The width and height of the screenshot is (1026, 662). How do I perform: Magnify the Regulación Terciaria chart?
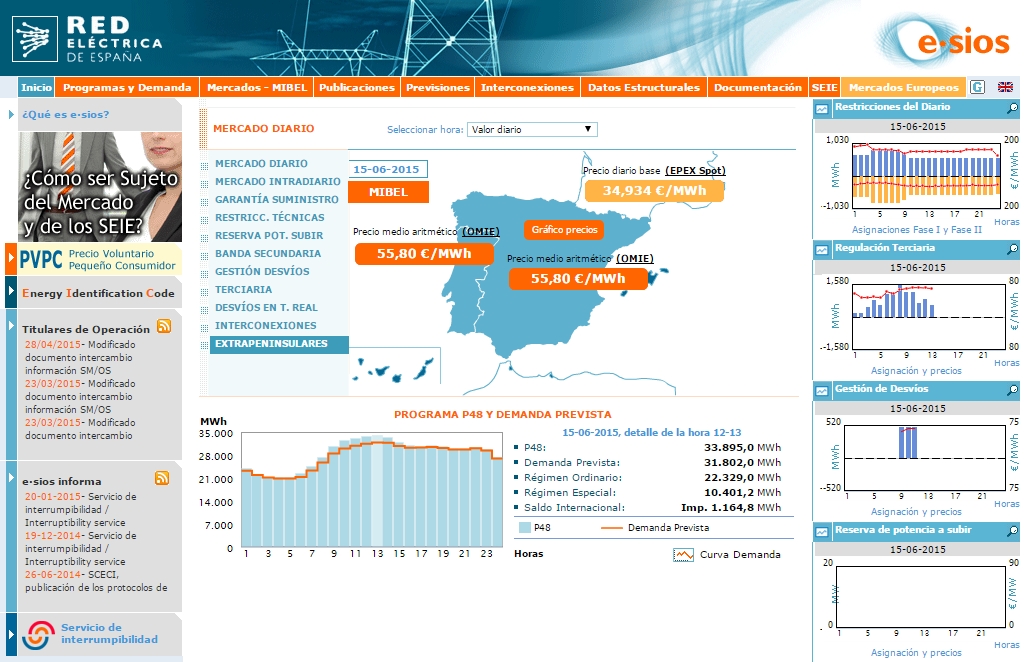tap(1012, 249)
